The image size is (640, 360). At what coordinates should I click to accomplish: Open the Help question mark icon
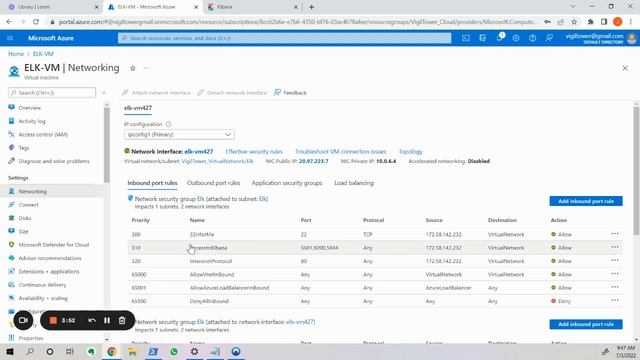533,38
